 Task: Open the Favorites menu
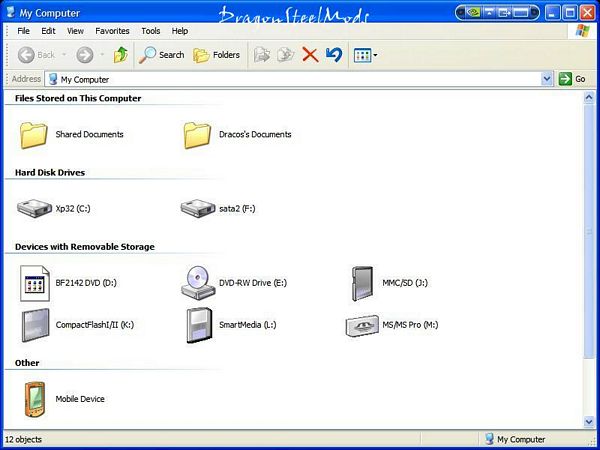[112, 31]
